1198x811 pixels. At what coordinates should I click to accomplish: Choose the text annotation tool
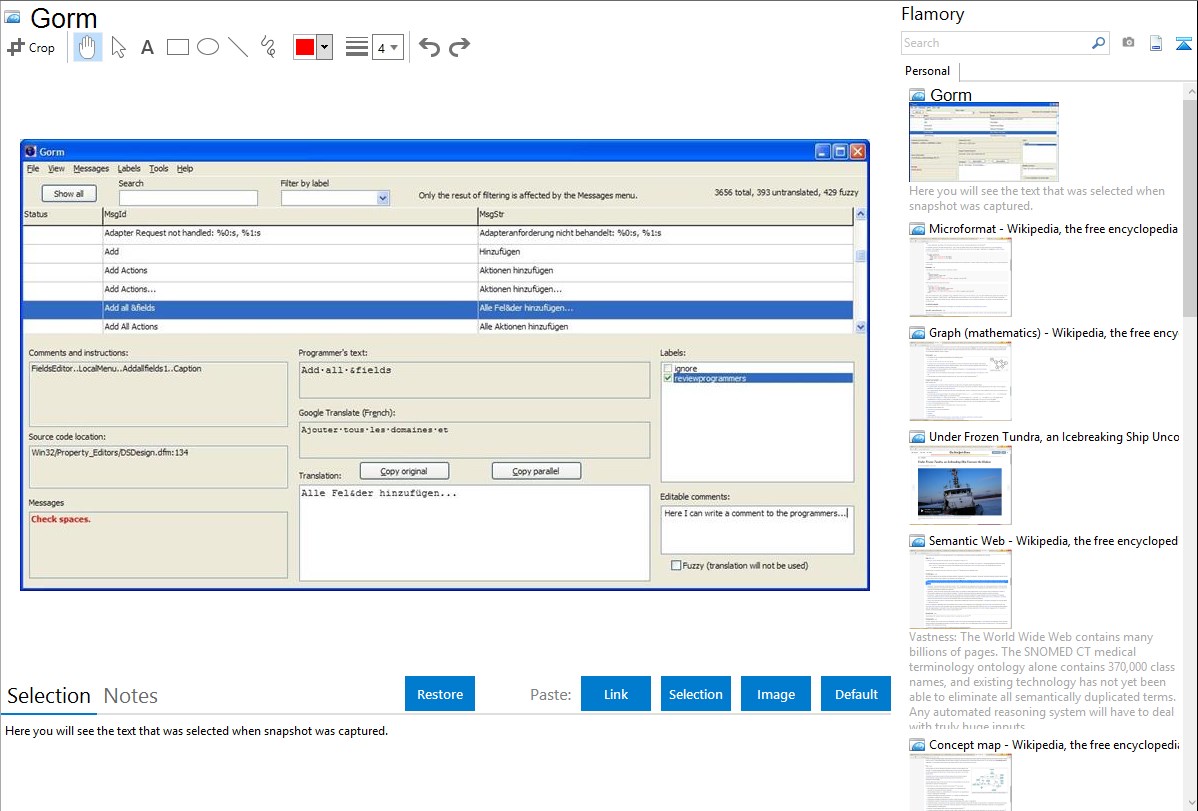click(147, 47)
